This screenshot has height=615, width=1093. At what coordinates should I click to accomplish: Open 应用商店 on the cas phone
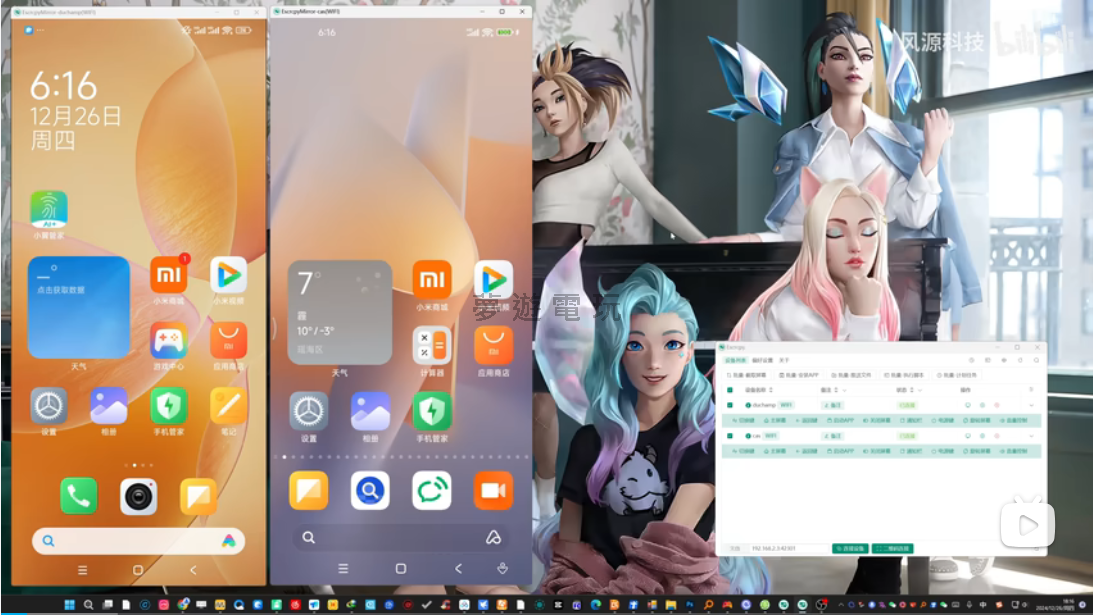(494, 346)
